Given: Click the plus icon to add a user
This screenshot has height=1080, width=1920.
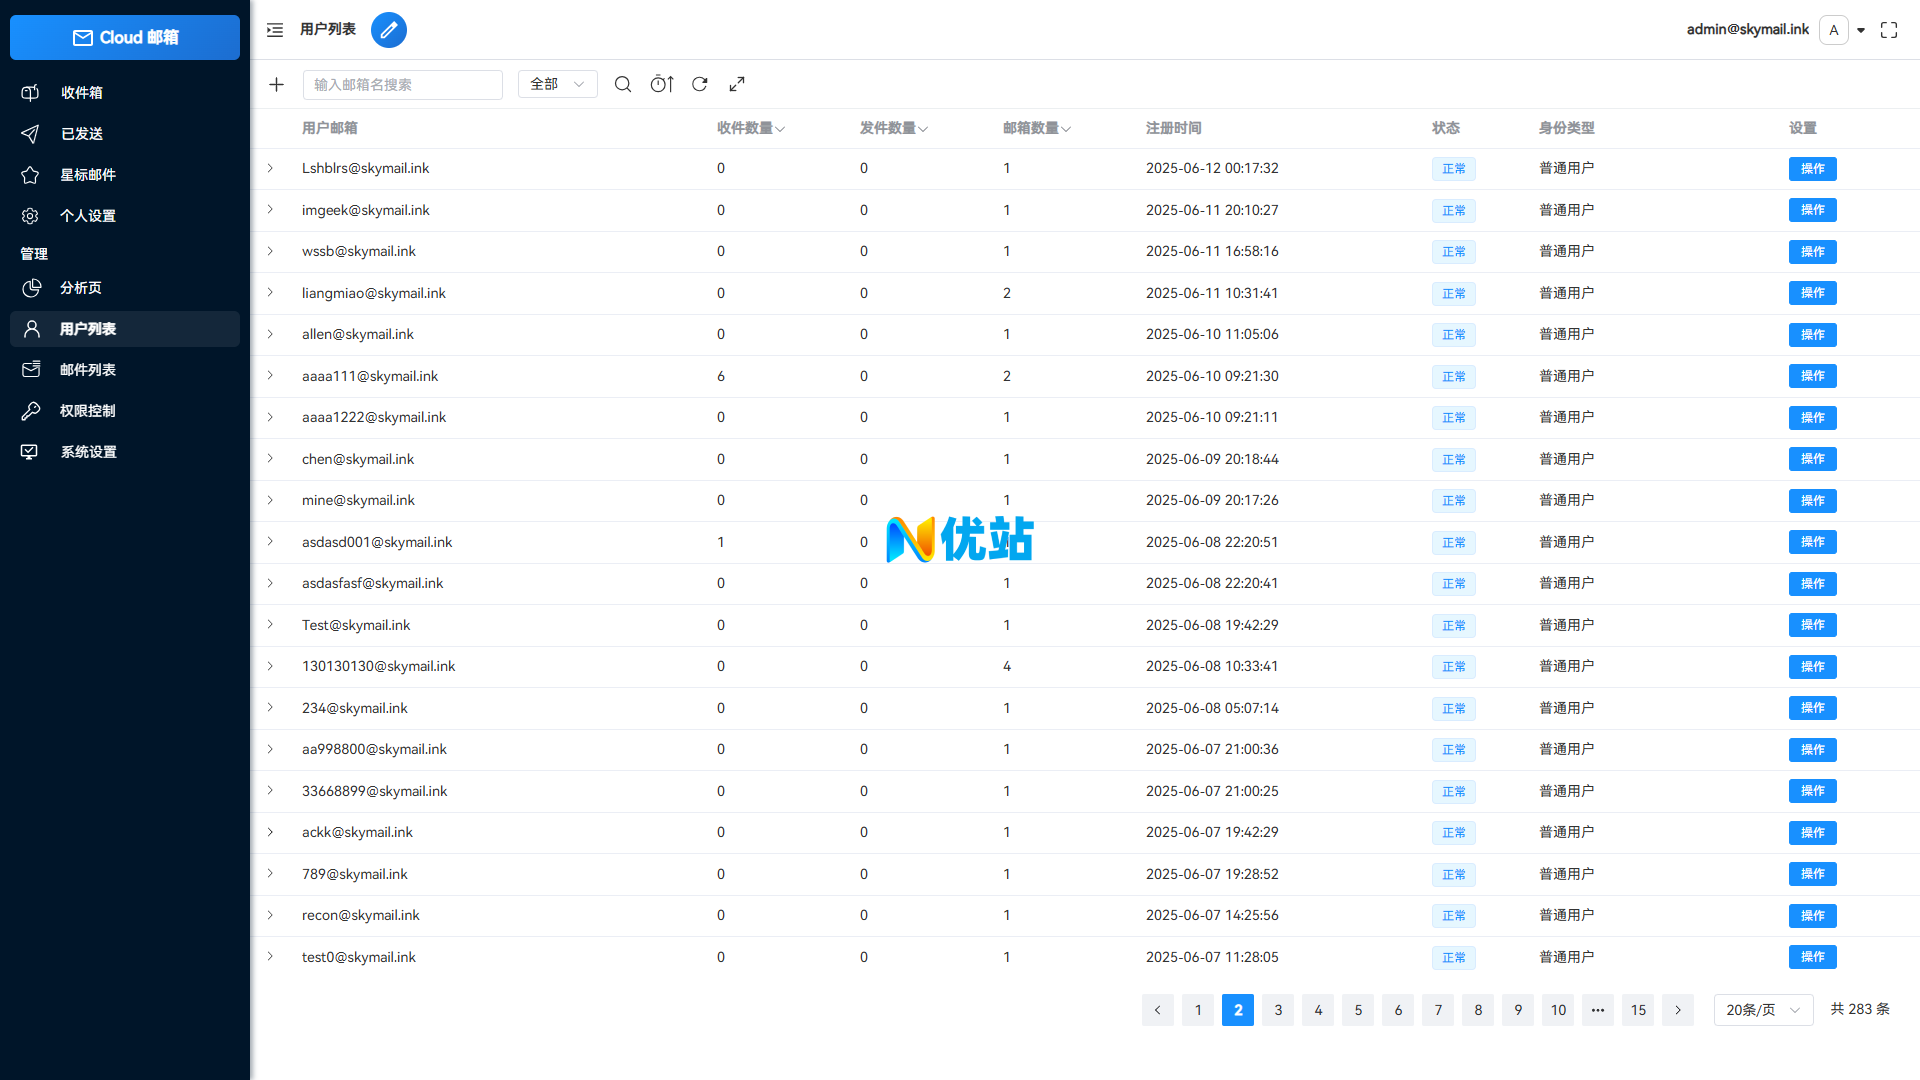Looking at the screenshot, I should pyautogui.click(x=277, y=85).
